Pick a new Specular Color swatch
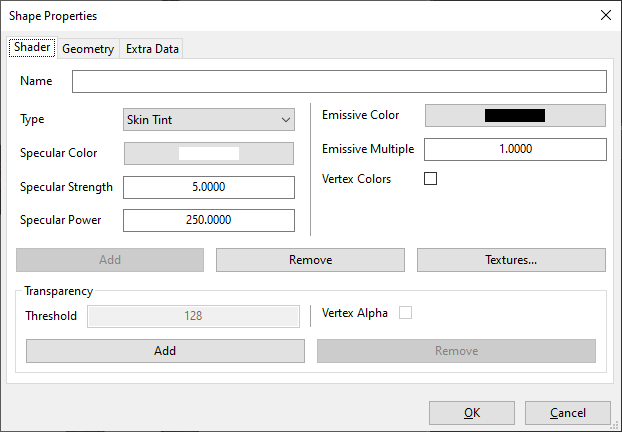Viewport: 622px width, 432px height. (209, 154)
